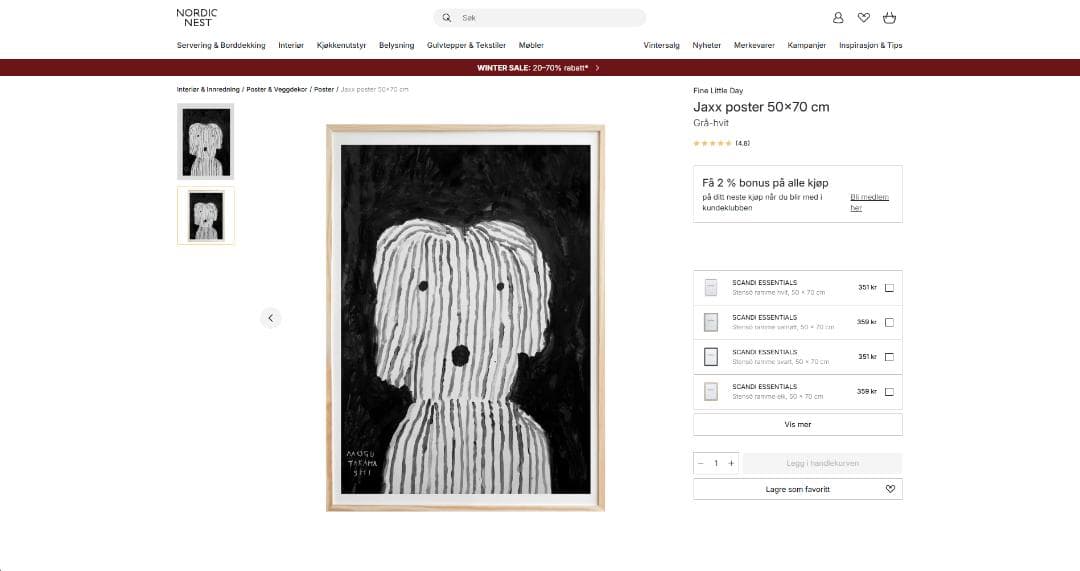Decrease quantity with the minus button
The width and height of the screenshot is (1080, 571).
click(x=700, y=464)
